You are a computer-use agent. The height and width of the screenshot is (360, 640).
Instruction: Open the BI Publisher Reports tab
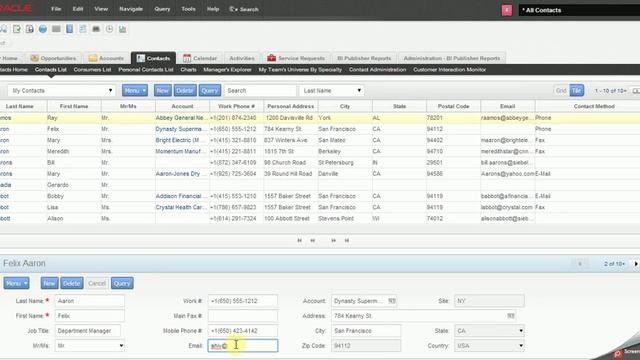364,58
